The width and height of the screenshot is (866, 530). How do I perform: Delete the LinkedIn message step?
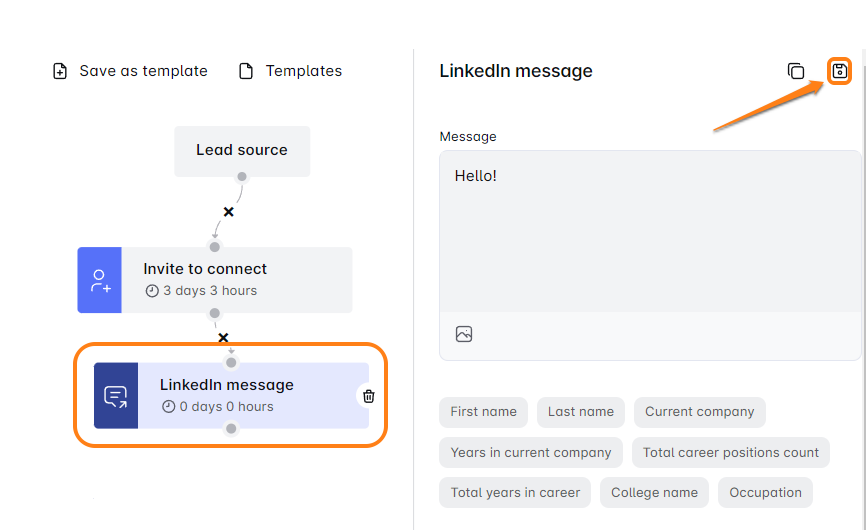click(368, 396)
